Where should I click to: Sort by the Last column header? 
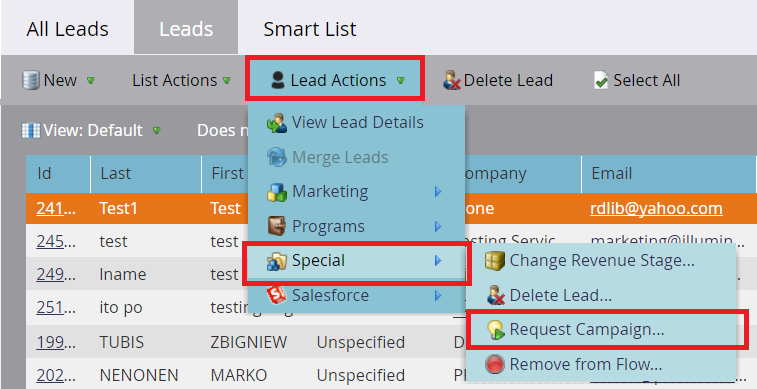tap(146, 174)
